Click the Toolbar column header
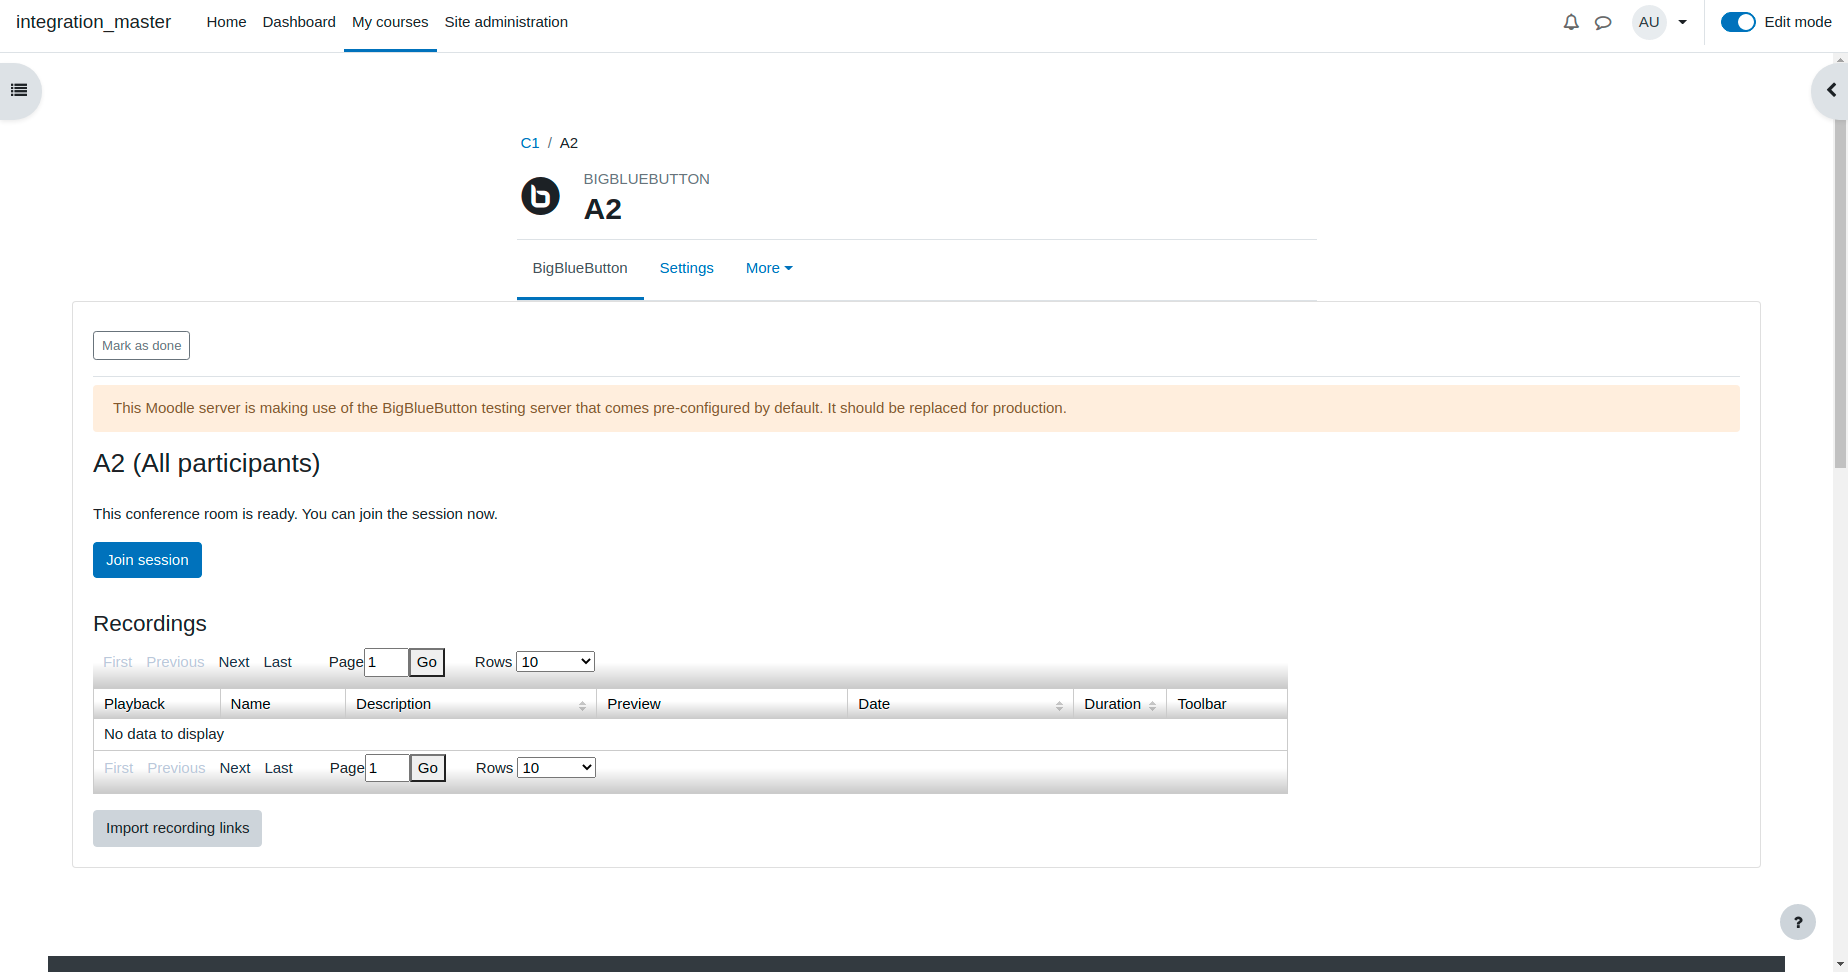Screen dimensions: 1848x972 pyautogui.click(x=1226, y=704)
